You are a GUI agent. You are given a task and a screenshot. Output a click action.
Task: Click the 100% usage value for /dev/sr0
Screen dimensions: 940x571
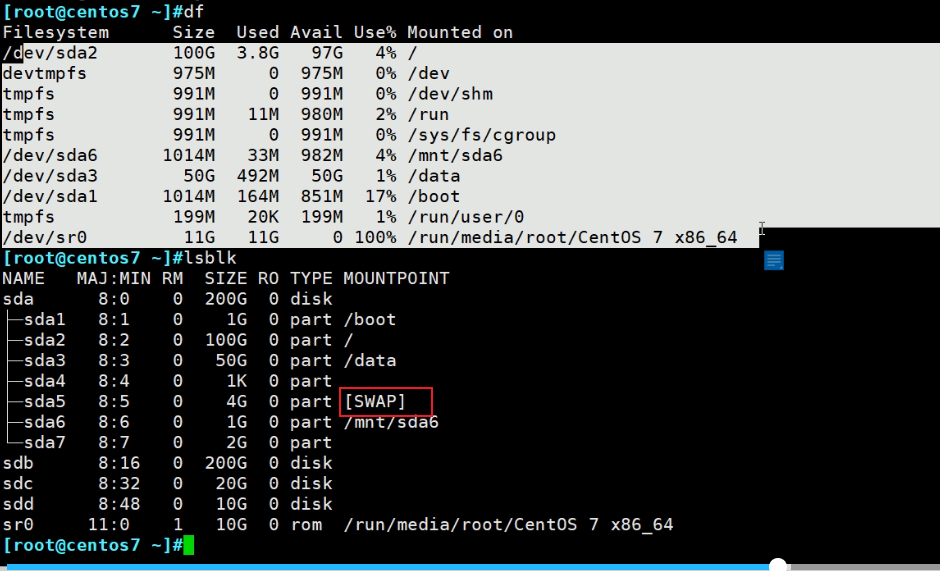pyautogui.click(x=375, y=237)
